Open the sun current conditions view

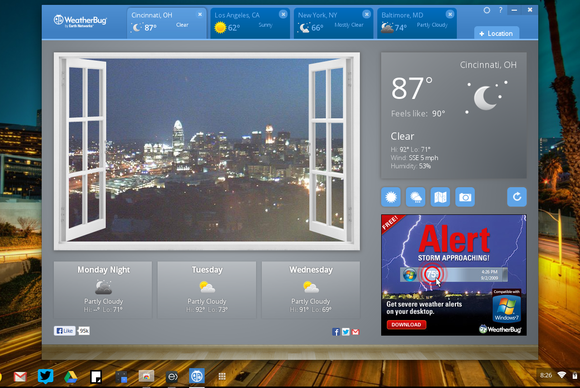(391, 197)
